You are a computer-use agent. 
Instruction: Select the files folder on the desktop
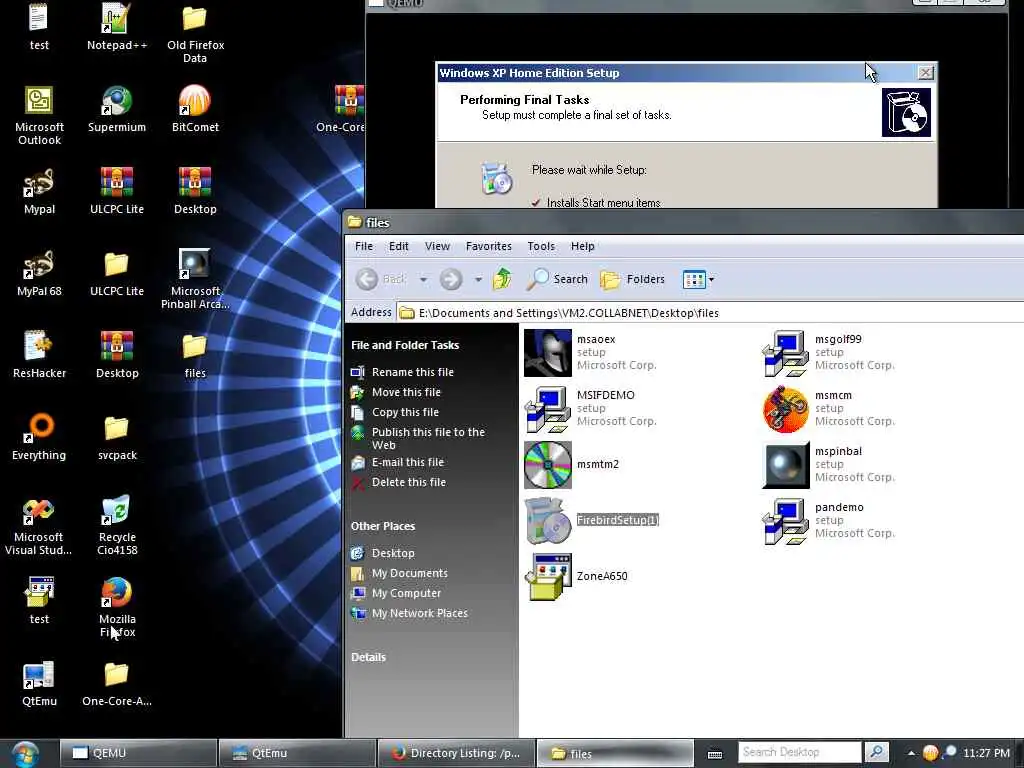pos(195,356)
